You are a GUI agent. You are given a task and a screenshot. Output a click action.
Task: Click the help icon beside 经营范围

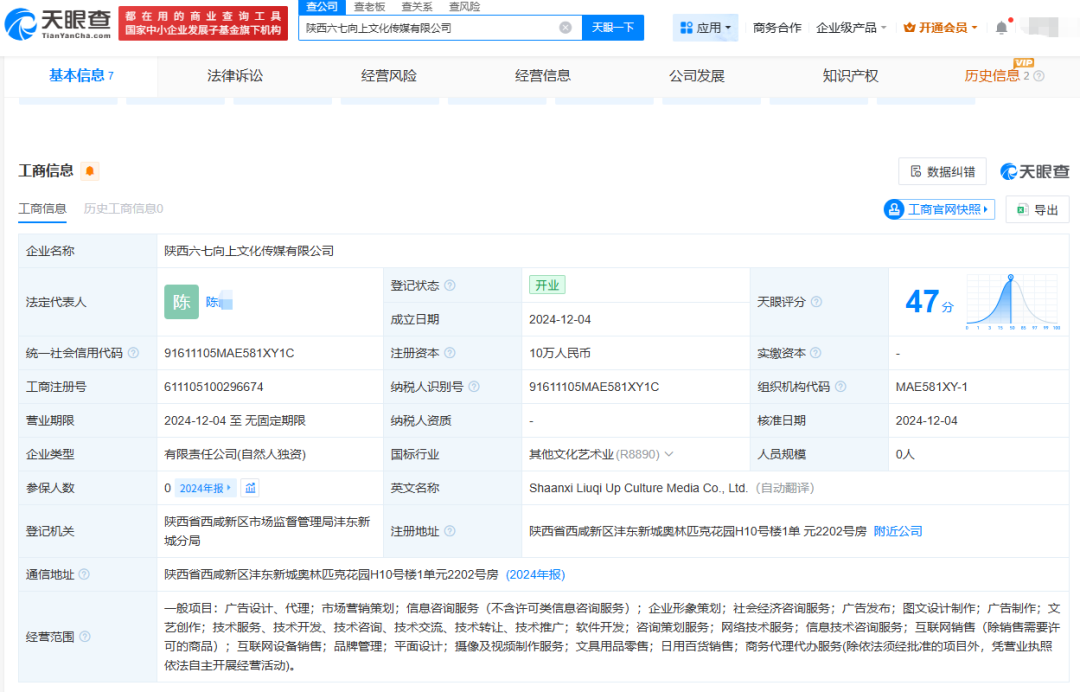pos(84,637)
